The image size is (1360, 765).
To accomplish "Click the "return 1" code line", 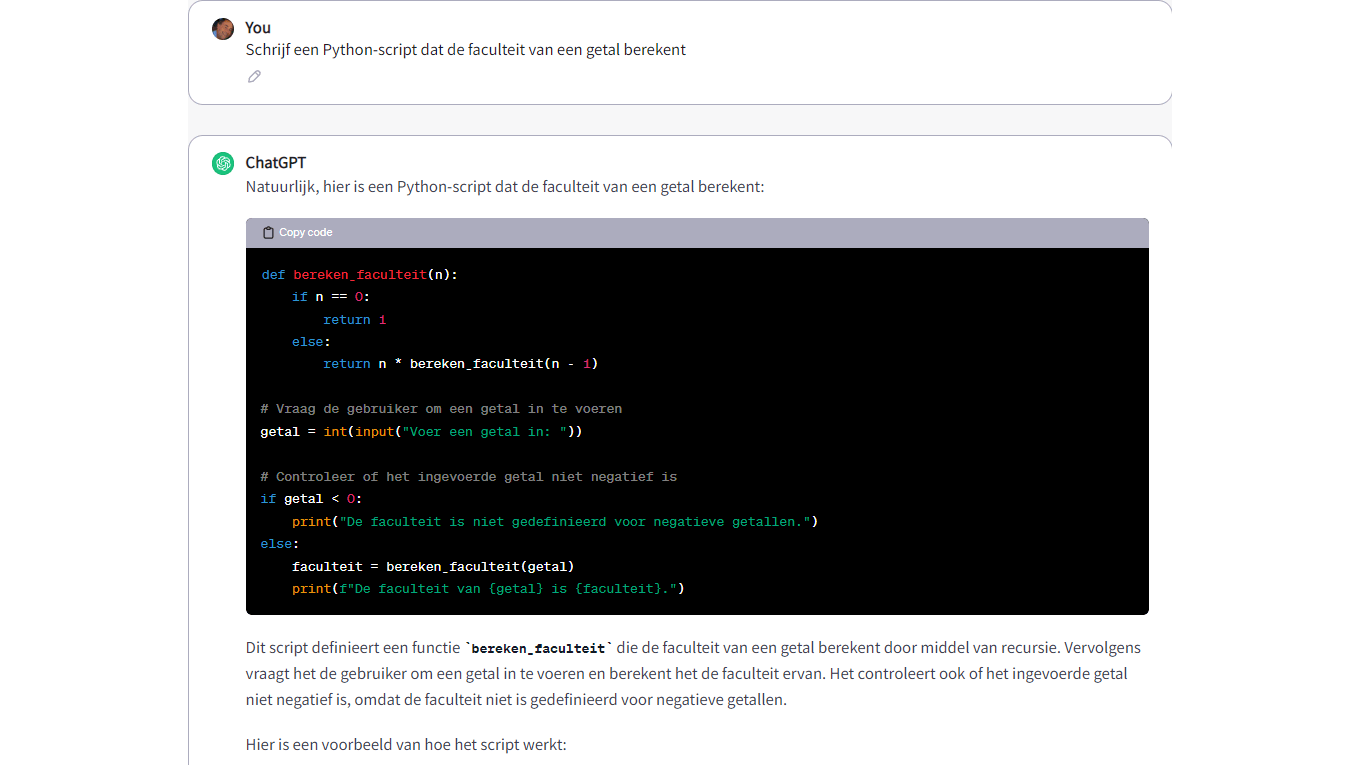I will point(354,320).
